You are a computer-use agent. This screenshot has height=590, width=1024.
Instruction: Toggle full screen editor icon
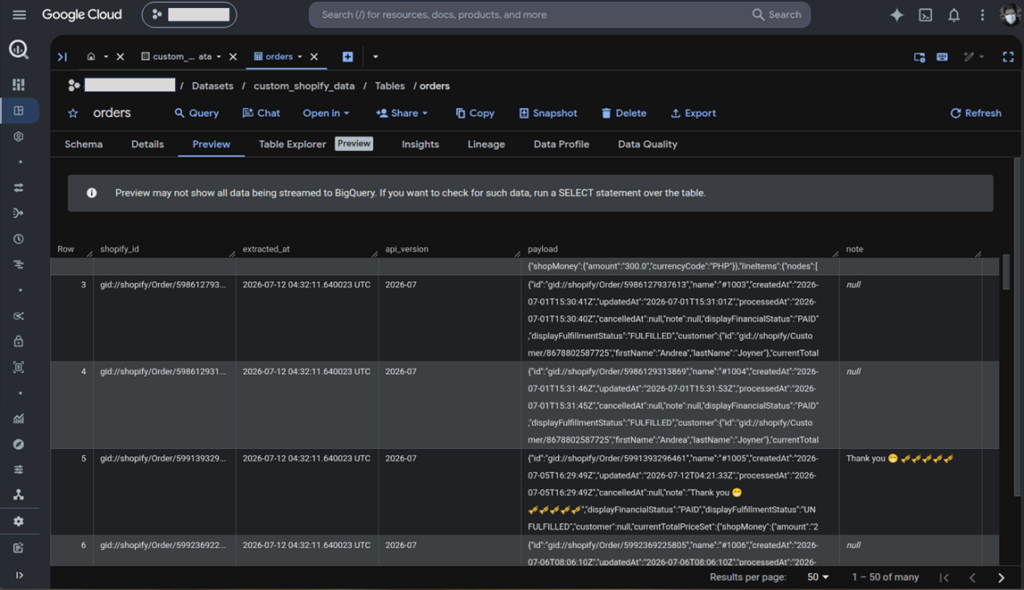coord(1008,57)
